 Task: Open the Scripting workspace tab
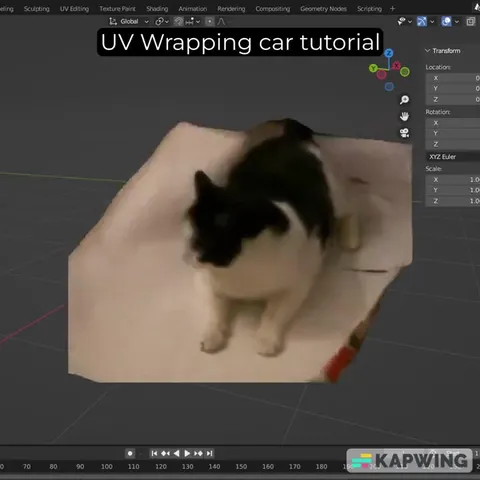click(369, 9)
